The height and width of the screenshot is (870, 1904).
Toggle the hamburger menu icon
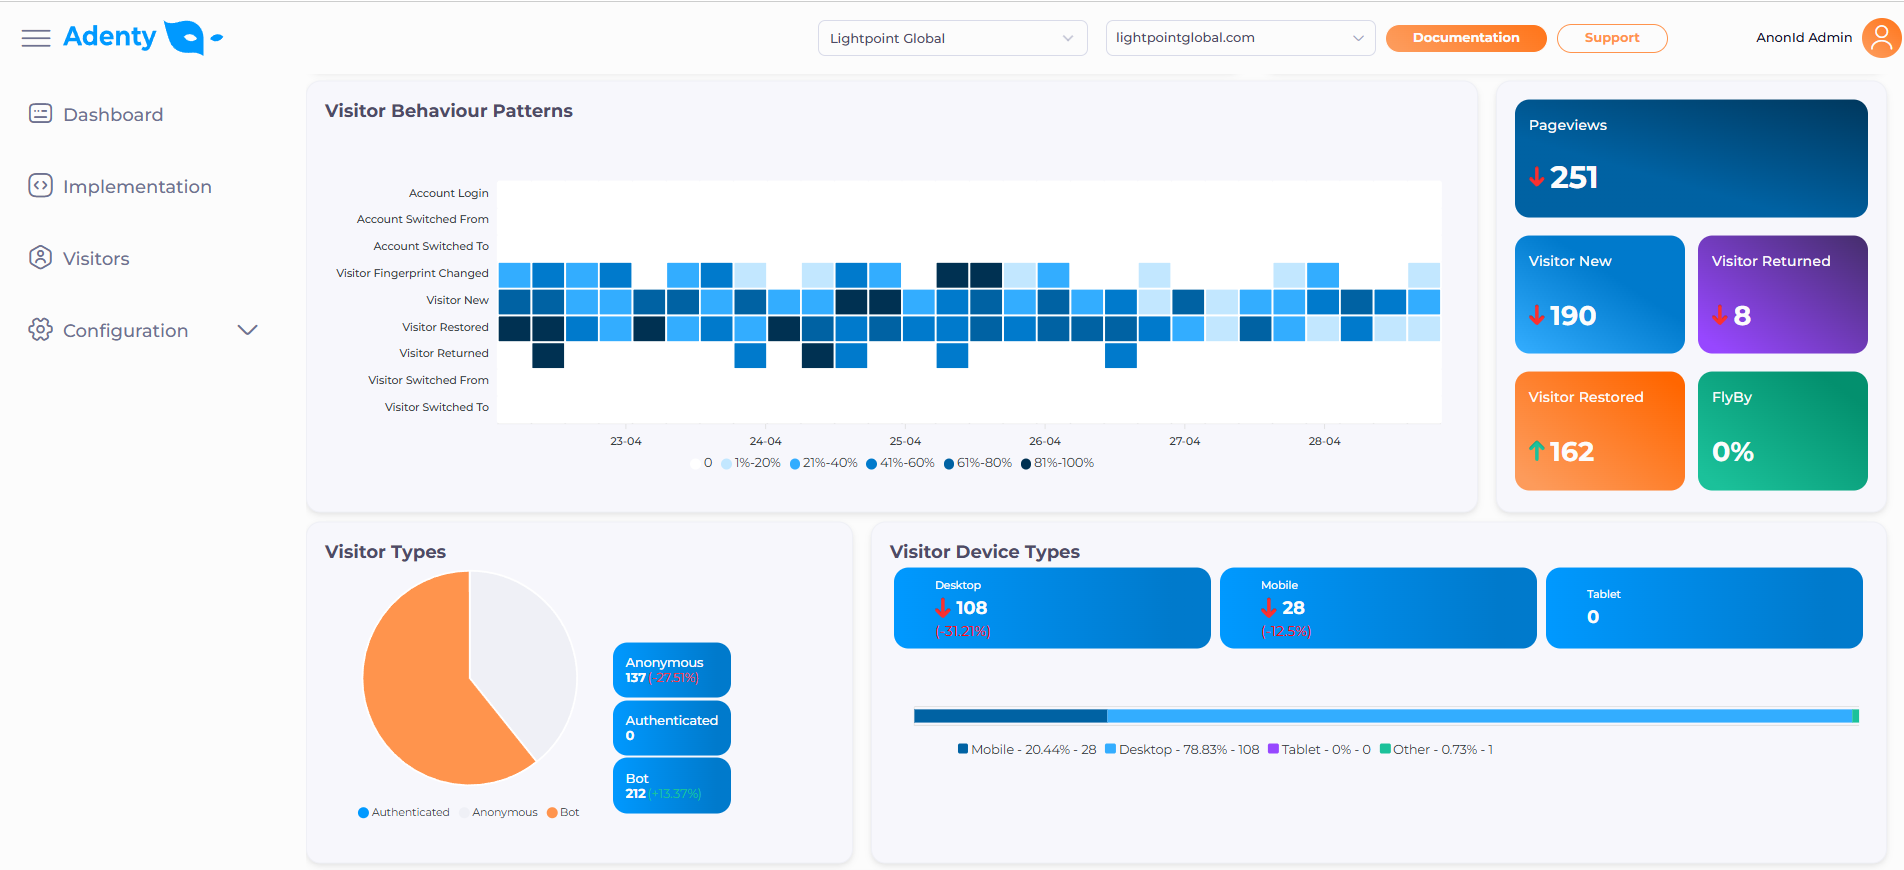click(x=36, y=38)
